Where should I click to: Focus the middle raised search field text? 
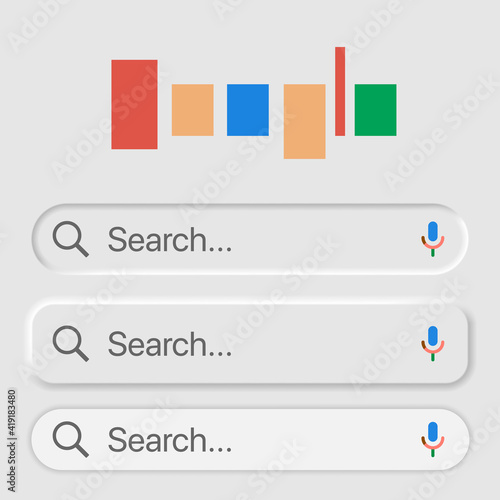170,344
